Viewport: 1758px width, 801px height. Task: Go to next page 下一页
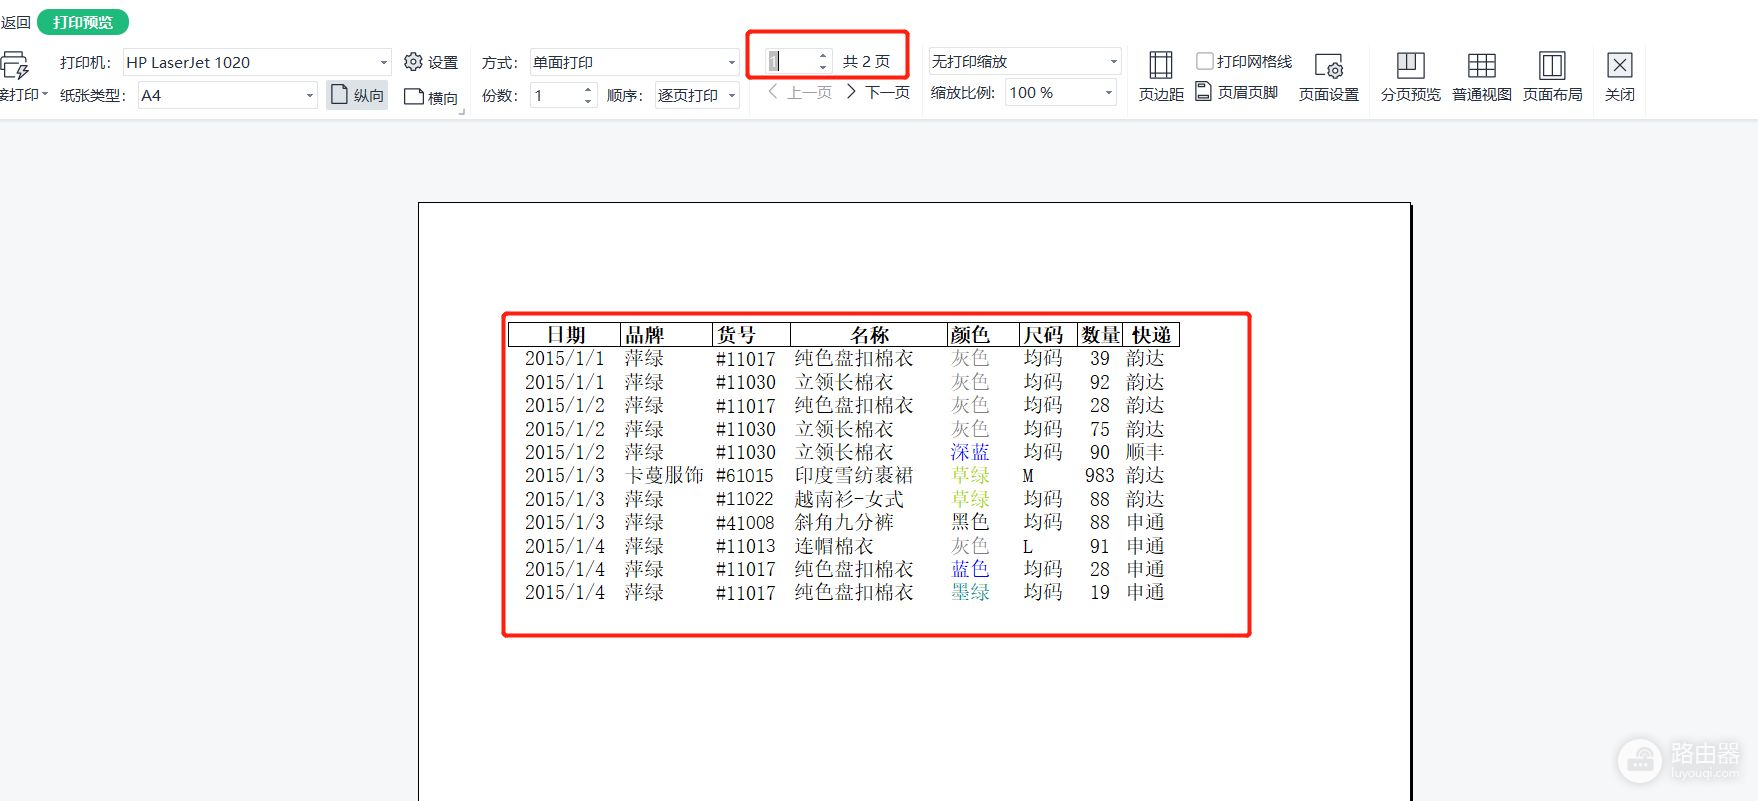click(878, 92)
